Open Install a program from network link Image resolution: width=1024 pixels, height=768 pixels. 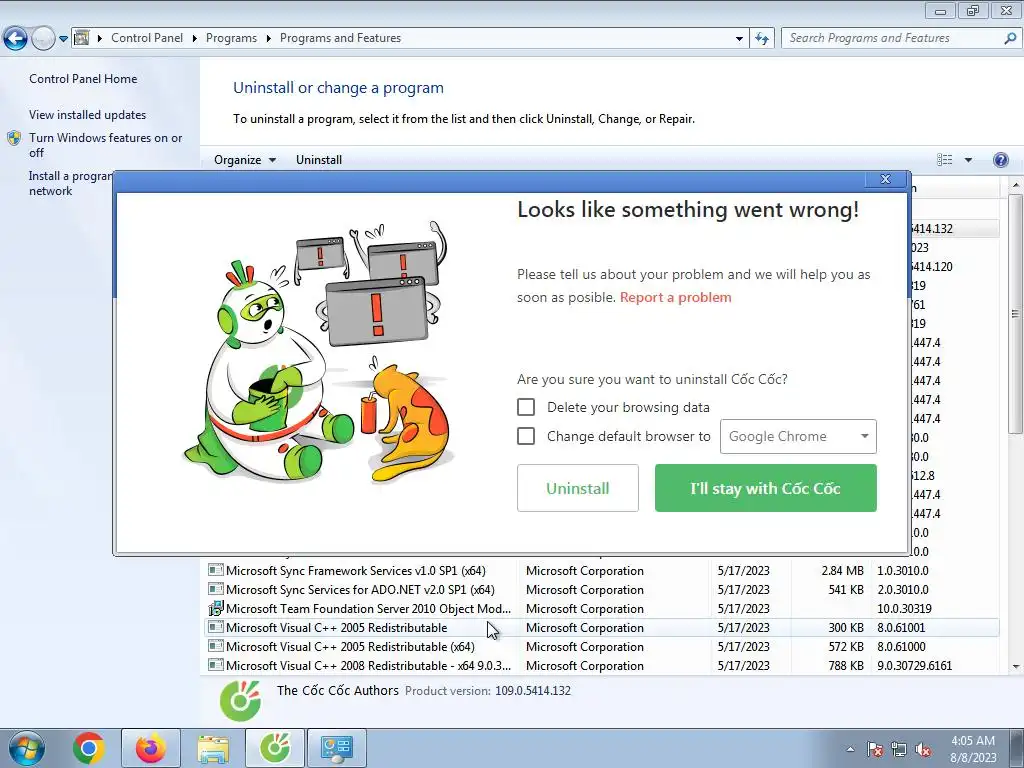point(70,184)
